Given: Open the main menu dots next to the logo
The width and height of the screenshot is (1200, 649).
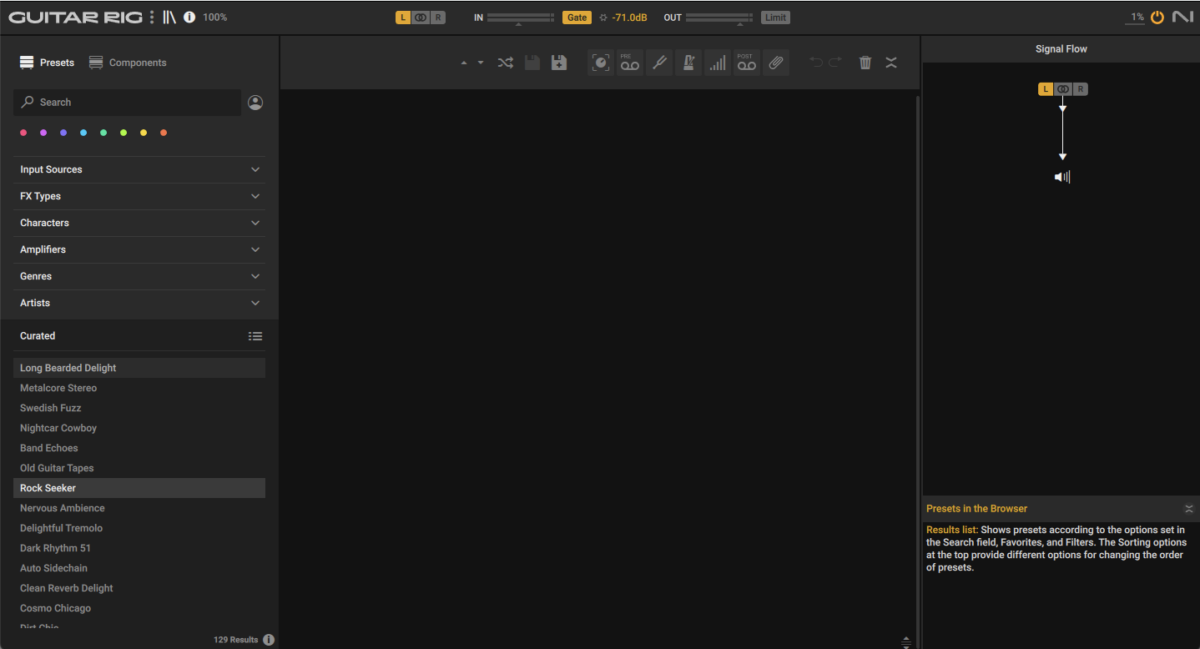Looking at the screenshot, I should [152, 17].
